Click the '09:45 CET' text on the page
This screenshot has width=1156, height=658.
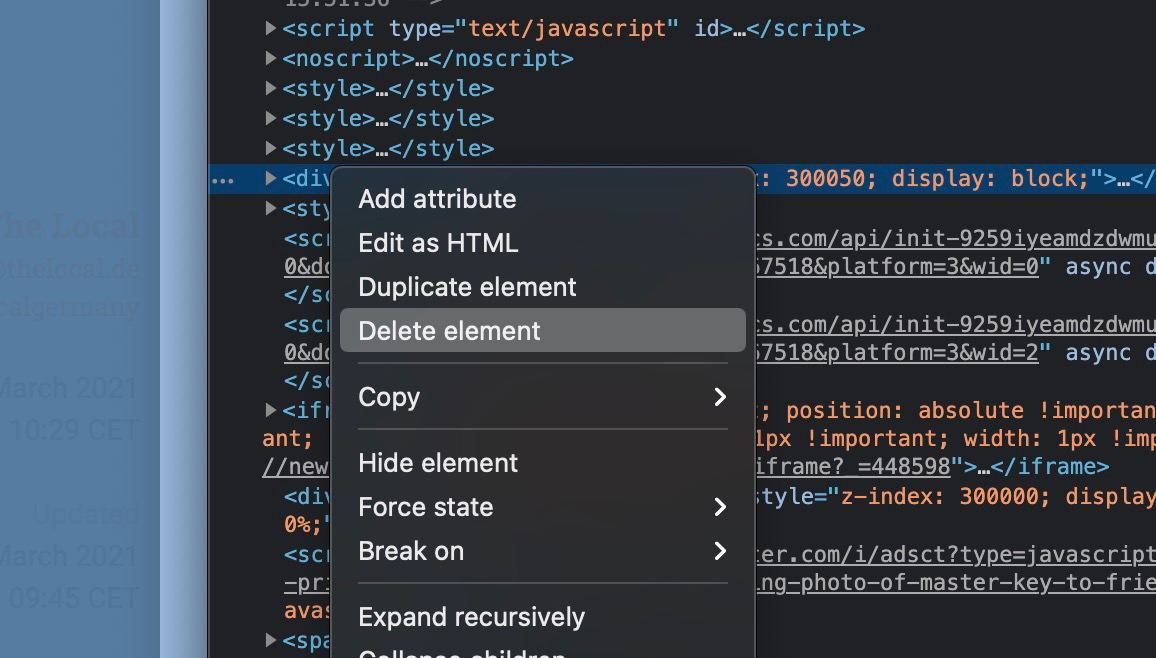(x=74, y=598)
